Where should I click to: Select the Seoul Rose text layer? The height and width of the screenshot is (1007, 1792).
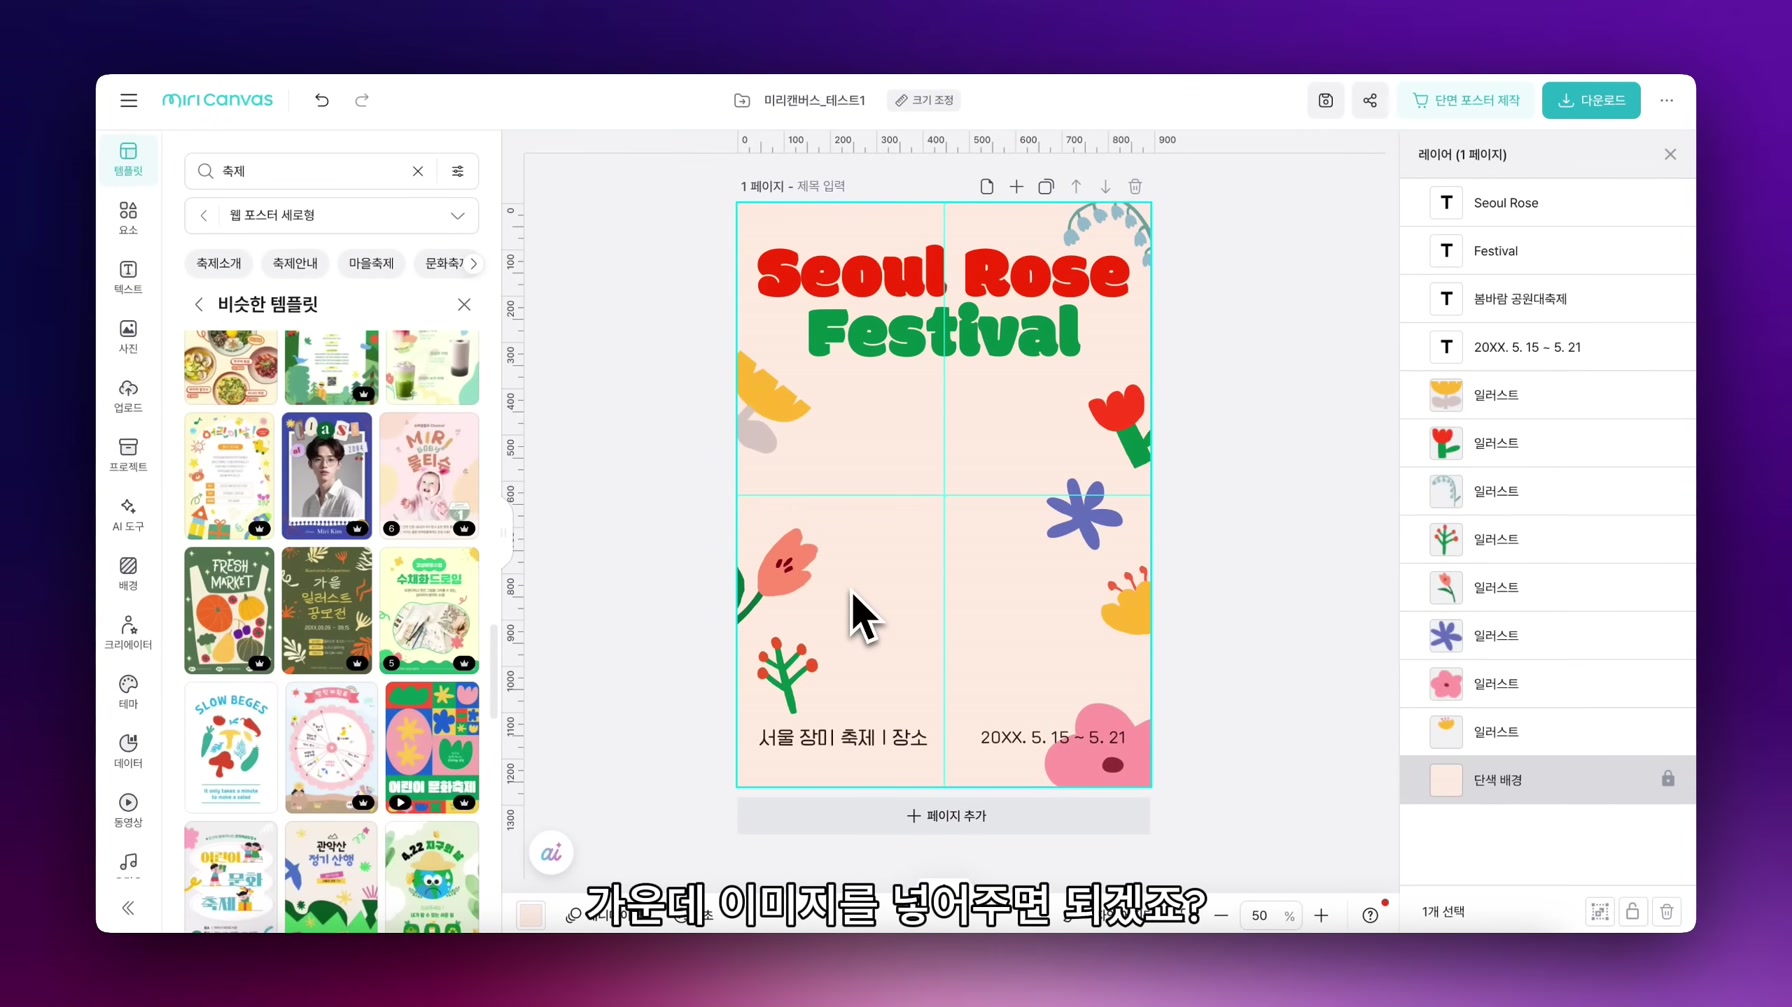(x=1548, y=203)
